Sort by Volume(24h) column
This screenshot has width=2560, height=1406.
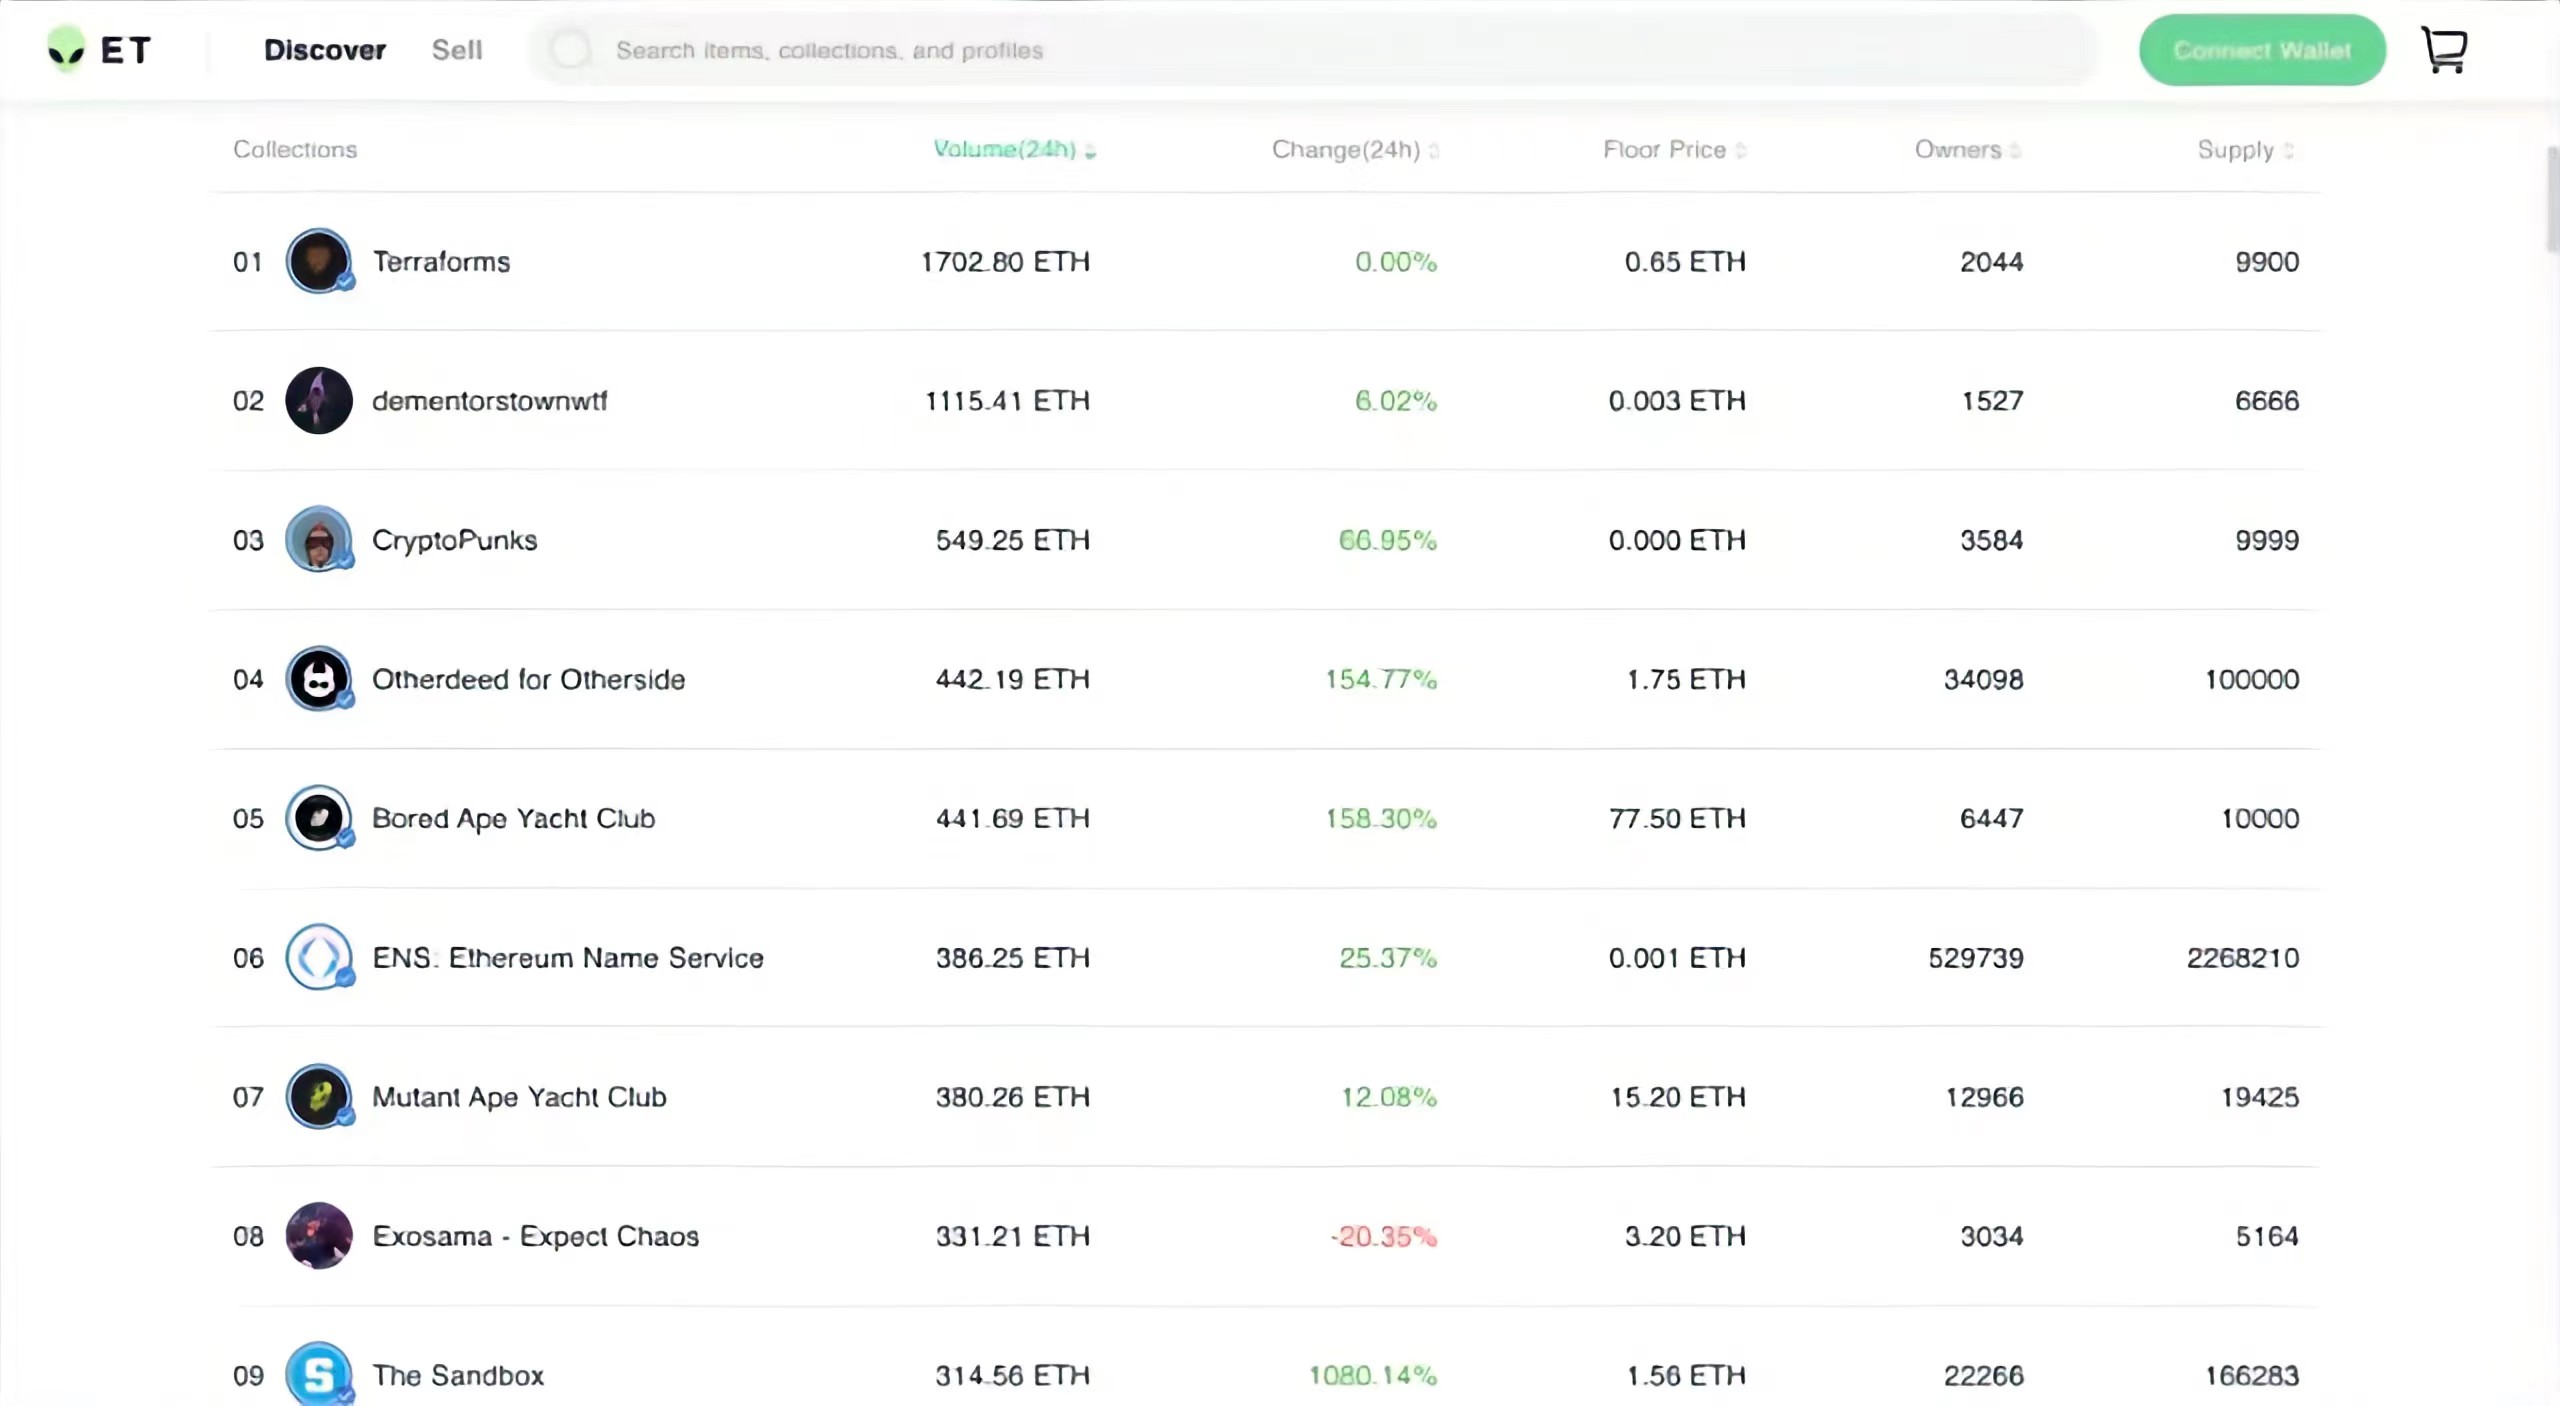pyautogui.click(x=1014, y=149)
